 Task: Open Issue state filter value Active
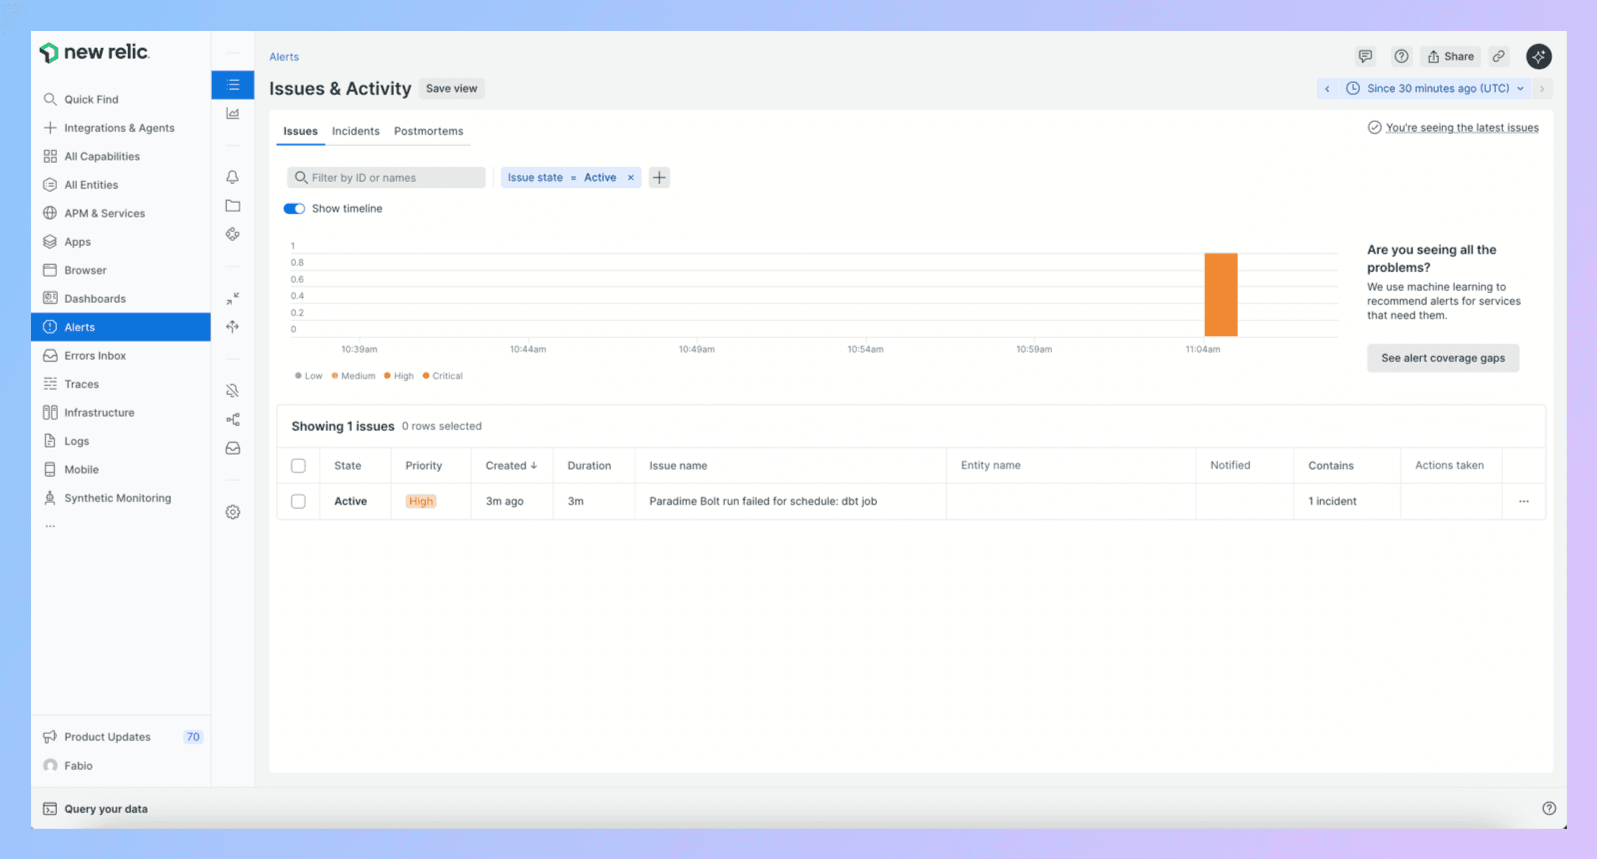[x=600, y=178]
